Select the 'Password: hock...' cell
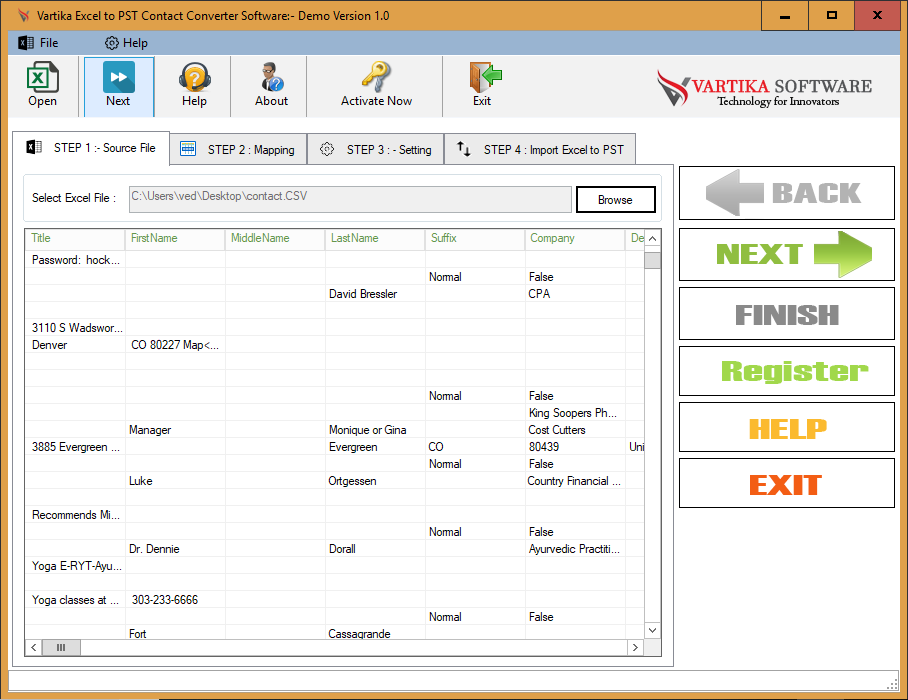 click(75, 260)
